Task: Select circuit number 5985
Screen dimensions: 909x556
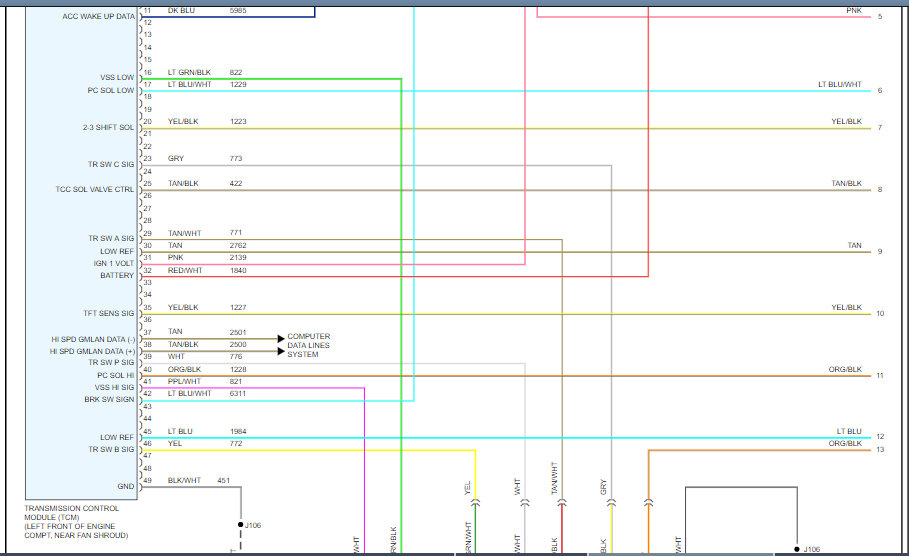Action: point(238,10)
